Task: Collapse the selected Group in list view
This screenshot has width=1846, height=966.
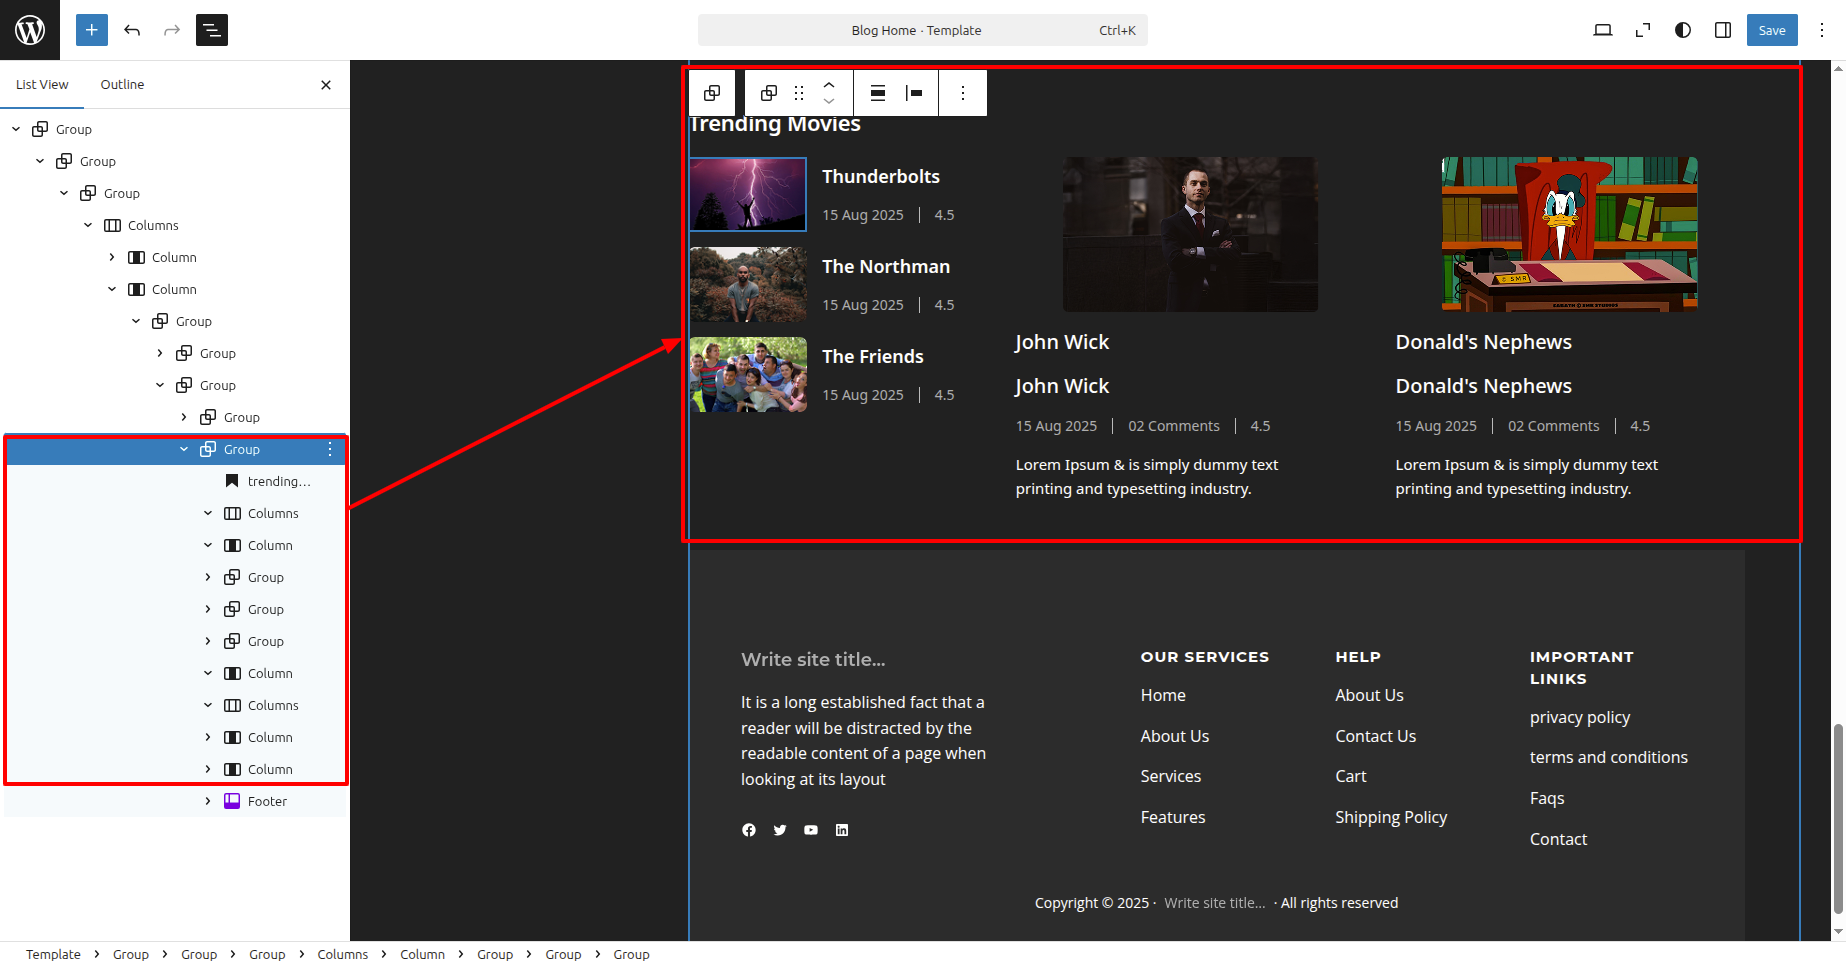Action: 184,449
